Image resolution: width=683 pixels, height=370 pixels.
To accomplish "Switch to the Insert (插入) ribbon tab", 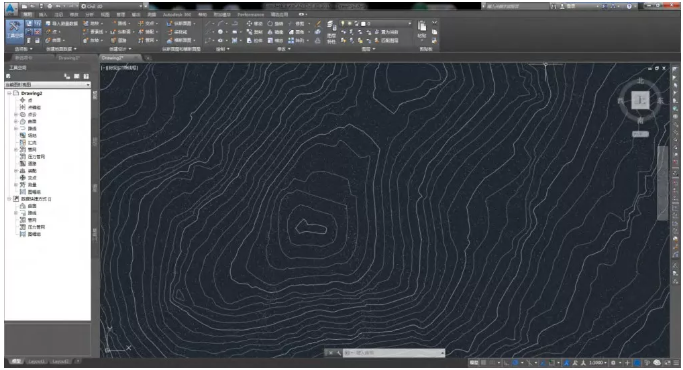I will [43, 14].
